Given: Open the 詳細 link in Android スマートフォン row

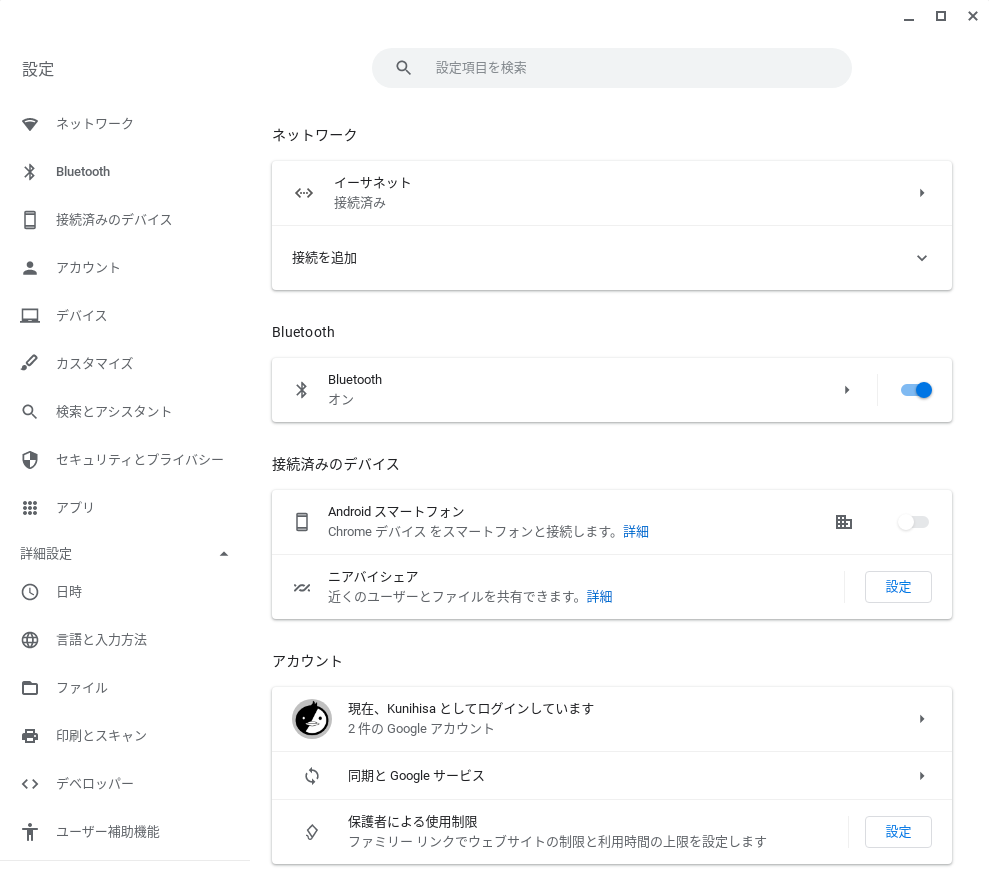Looking at the screenshot, I should (636, 532).
